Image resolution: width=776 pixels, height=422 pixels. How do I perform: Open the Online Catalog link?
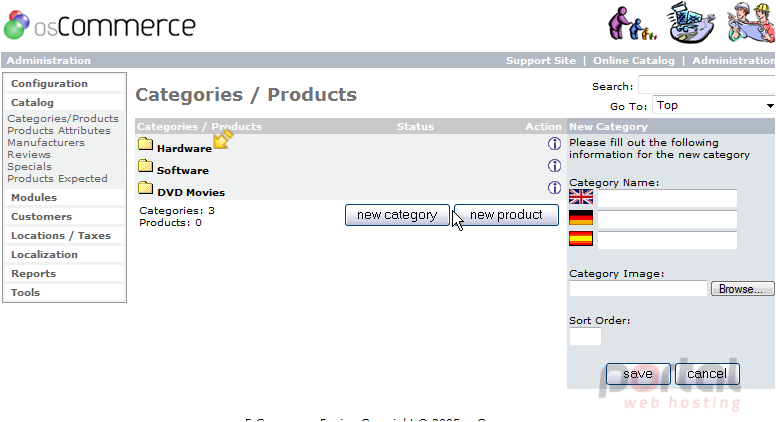pyautogui.click(x=634, y=60)
